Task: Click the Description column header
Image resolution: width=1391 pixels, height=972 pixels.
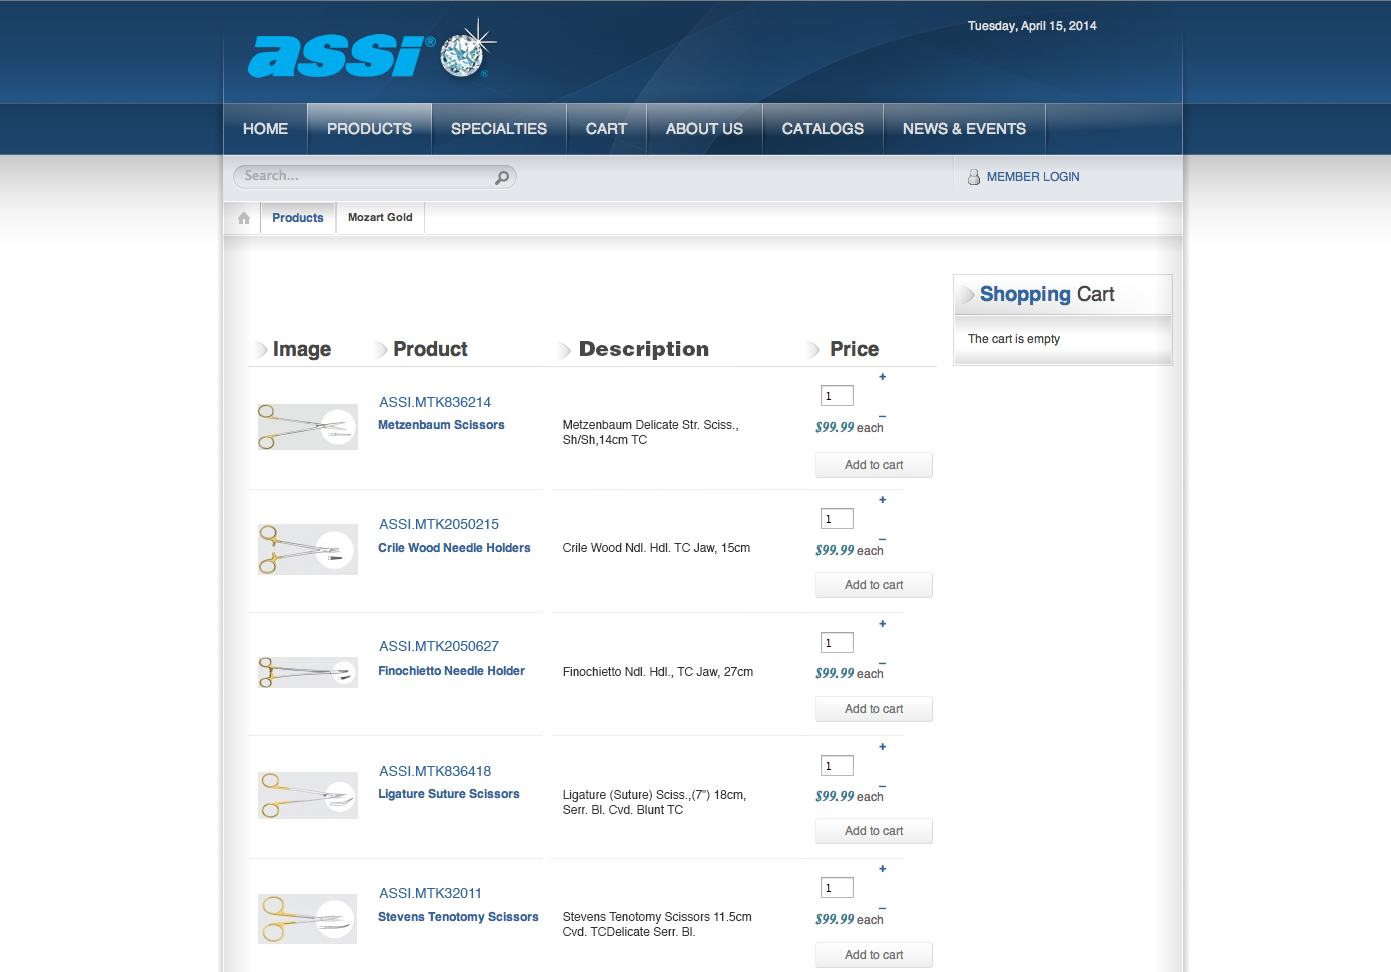Action: pyautogui.click(x=644, y=349)
